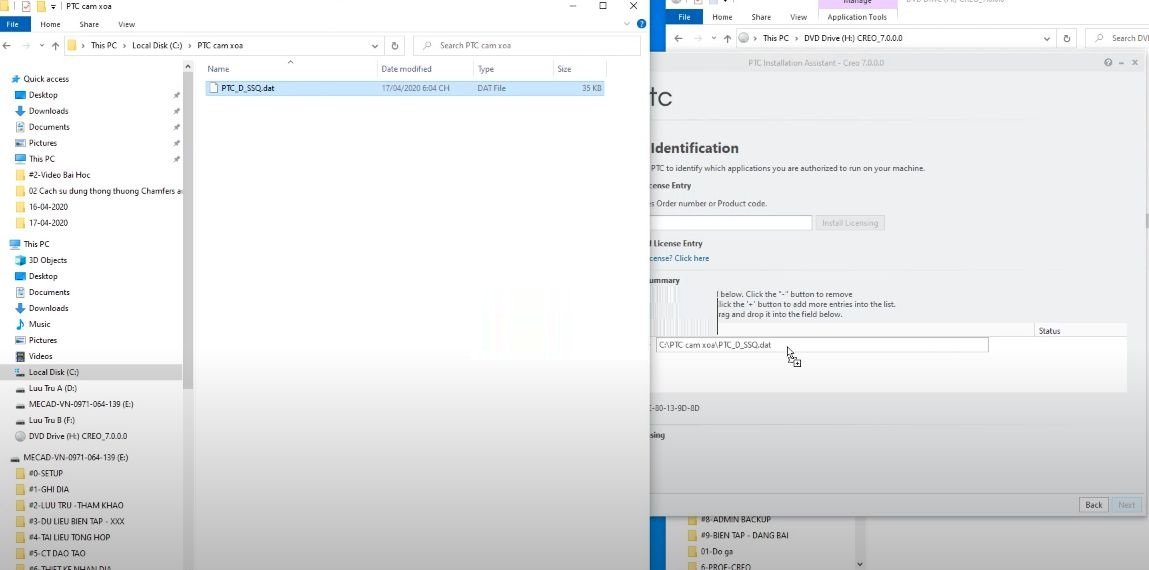Click the Quick access star icon

pyautogui.click(x=15, y=79)
